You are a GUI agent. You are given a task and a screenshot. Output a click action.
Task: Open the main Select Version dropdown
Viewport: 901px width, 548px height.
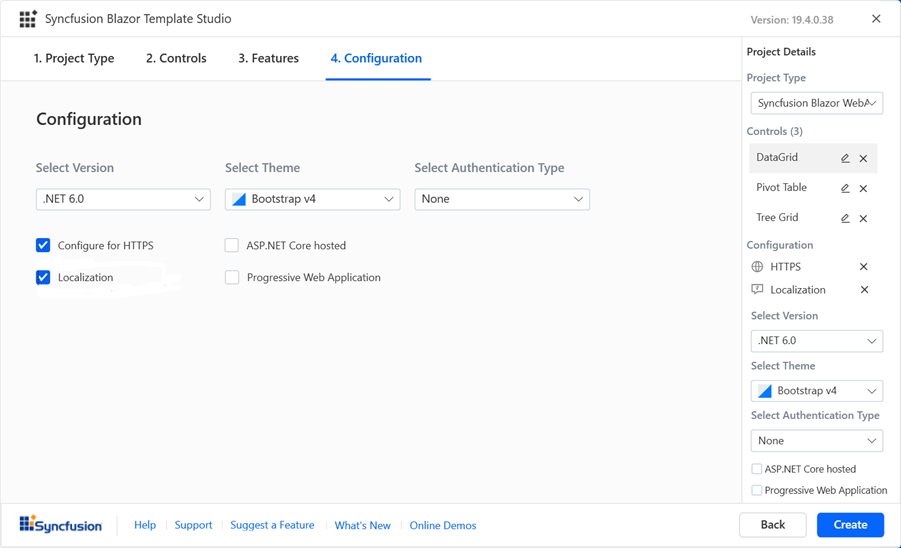pyautogui.click(x=122, y=199)
